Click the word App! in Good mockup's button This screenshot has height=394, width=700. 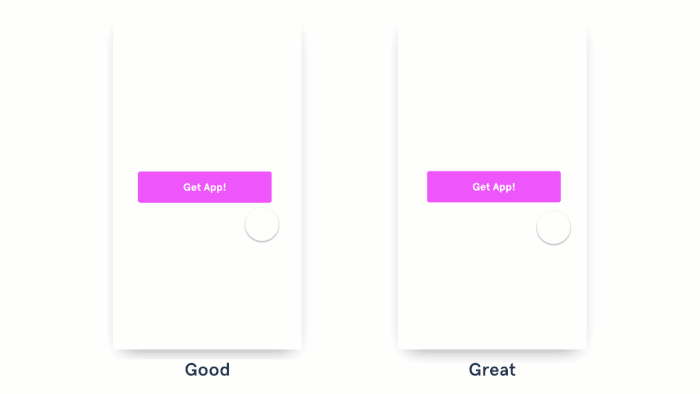215,187
